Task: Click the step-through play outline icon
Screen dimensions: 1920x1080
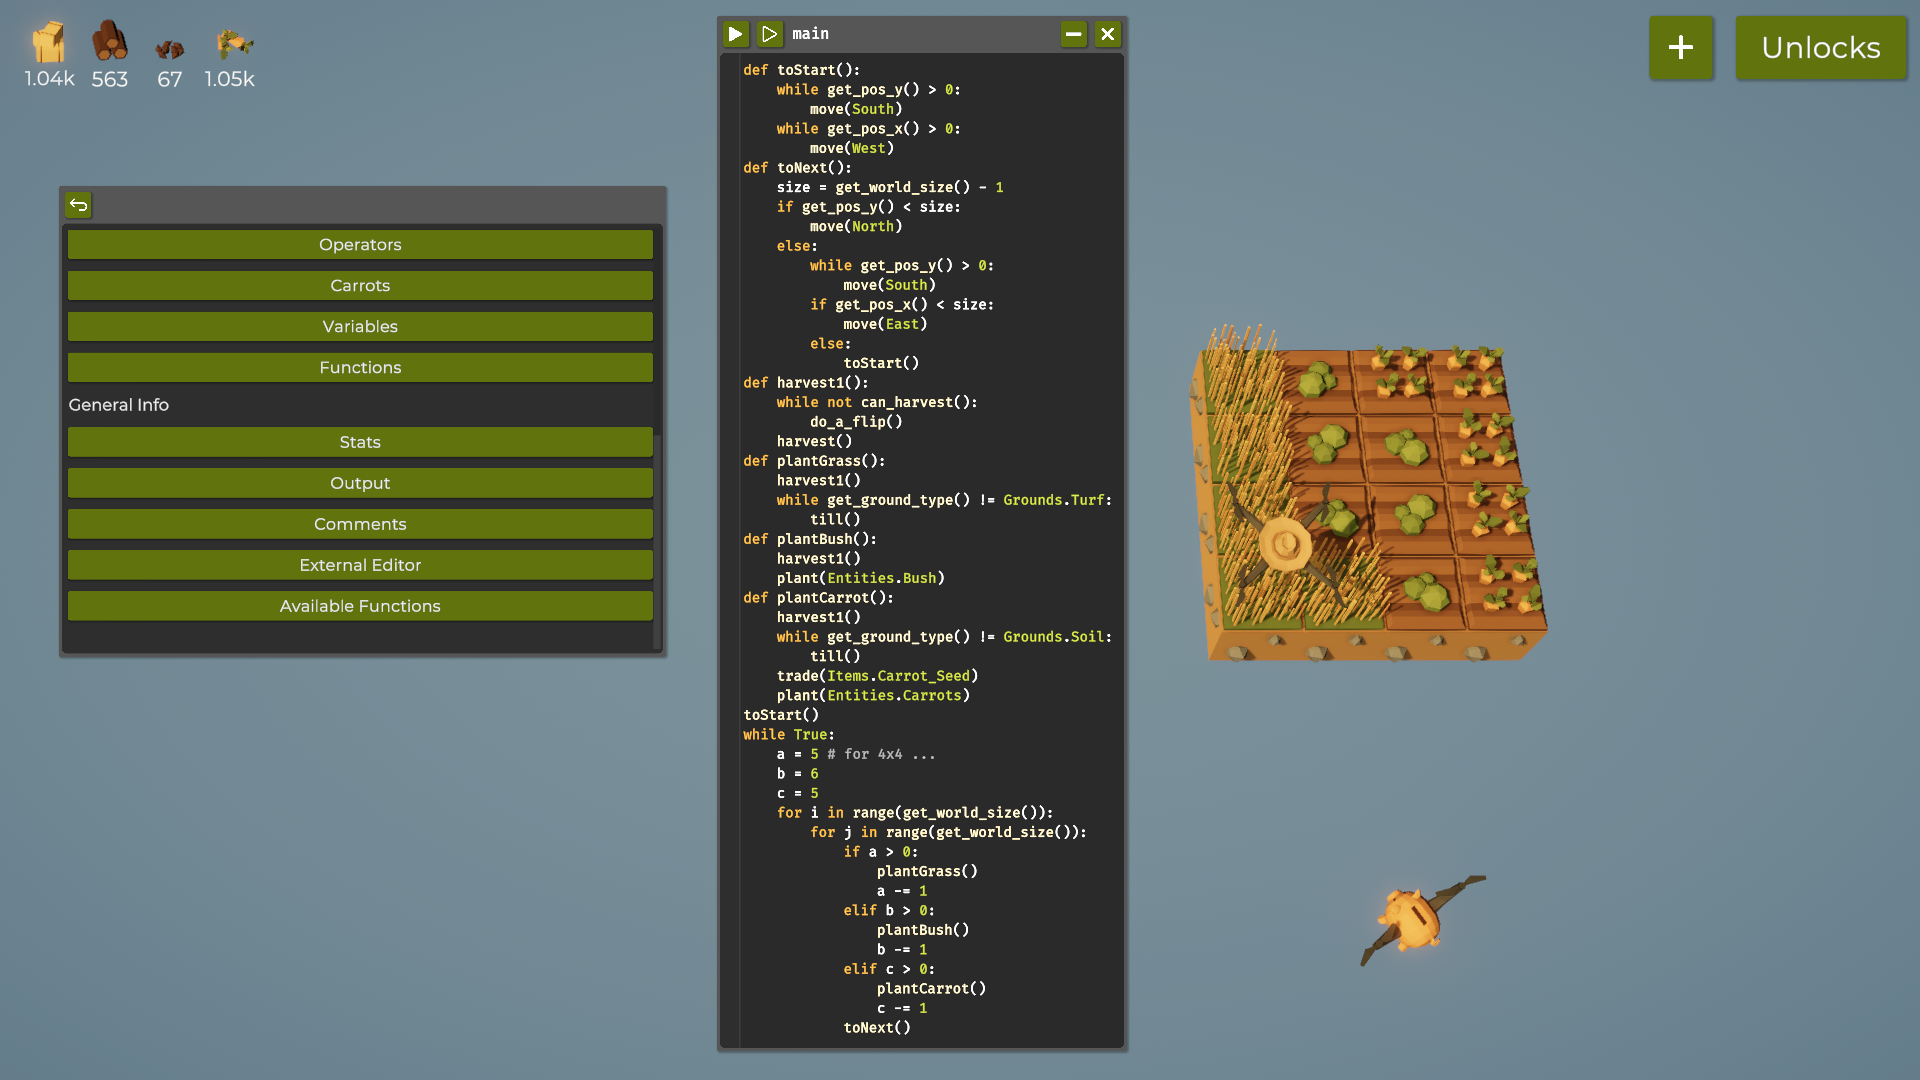Action: (x=769, y=34)
